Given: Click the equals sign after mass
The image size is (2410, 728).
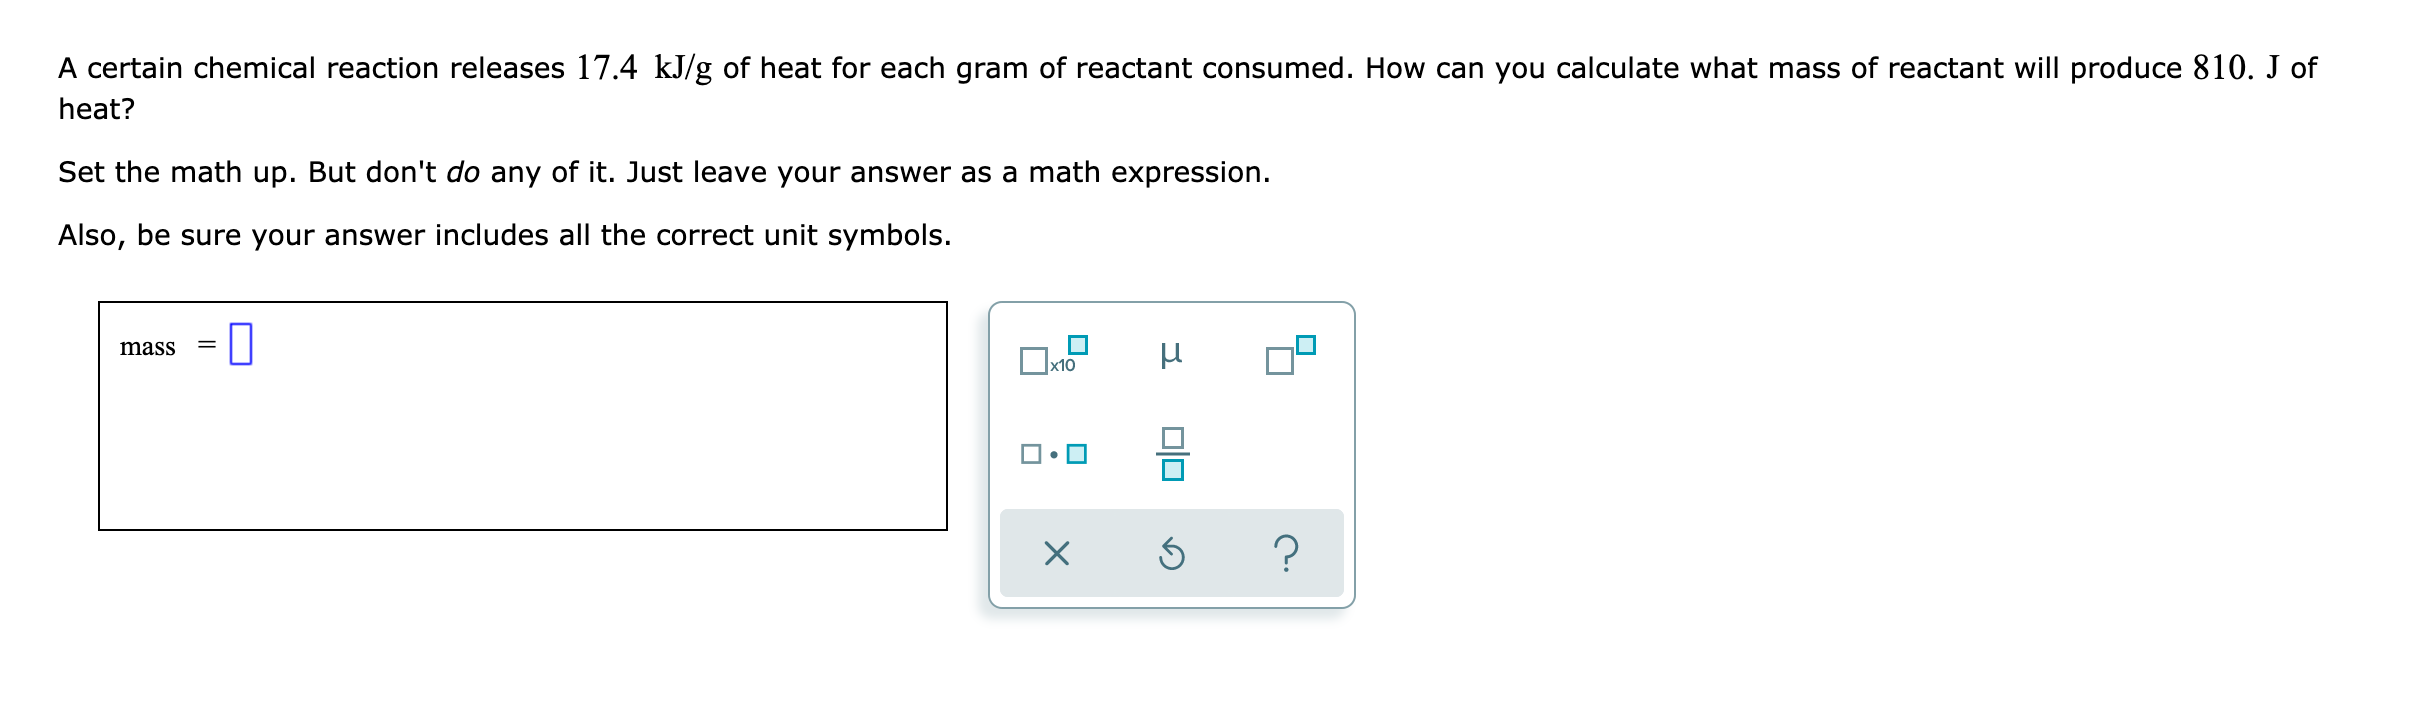Looking at the screenshot, I should click(206, 346).
